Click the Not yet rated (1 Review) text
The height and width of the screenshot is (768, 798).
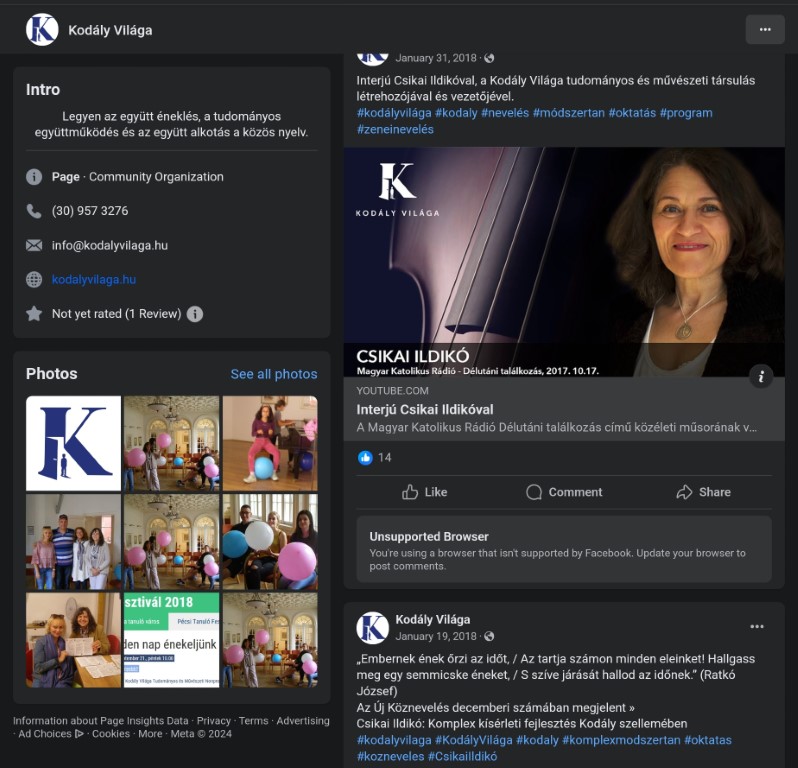click(117, 314)
